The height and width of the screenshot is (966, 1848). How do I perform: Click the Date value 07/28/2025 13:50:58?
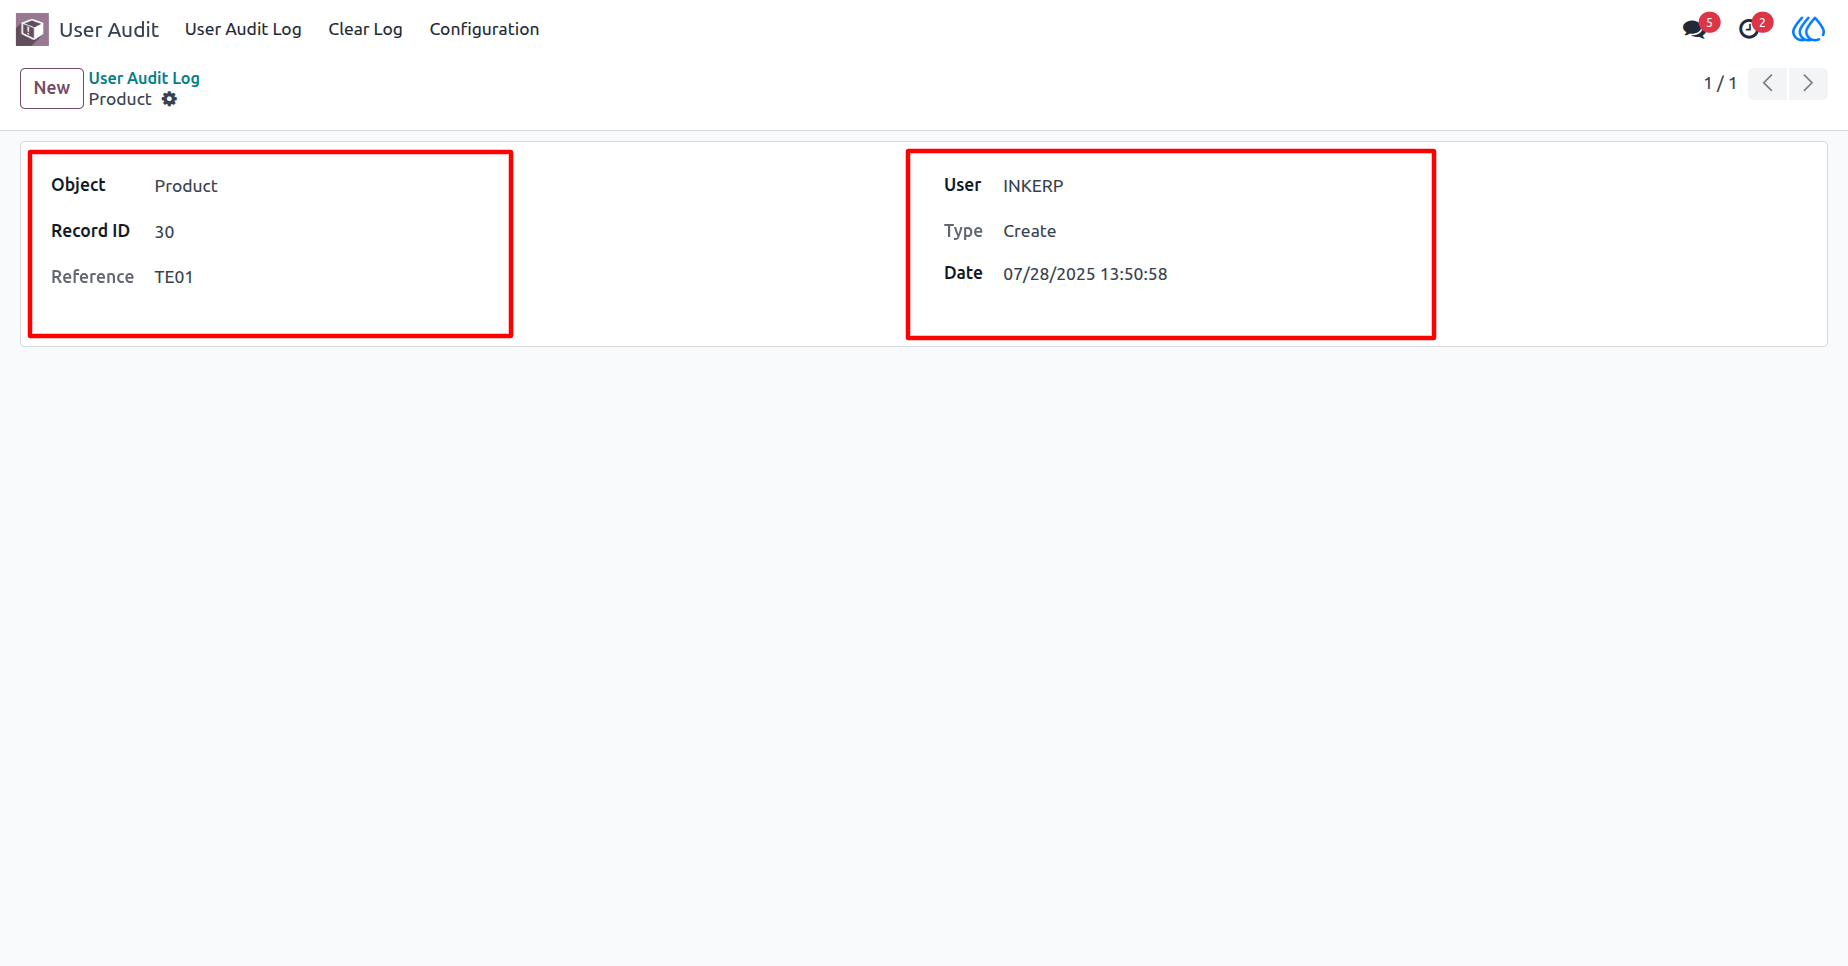[1085, 274]
